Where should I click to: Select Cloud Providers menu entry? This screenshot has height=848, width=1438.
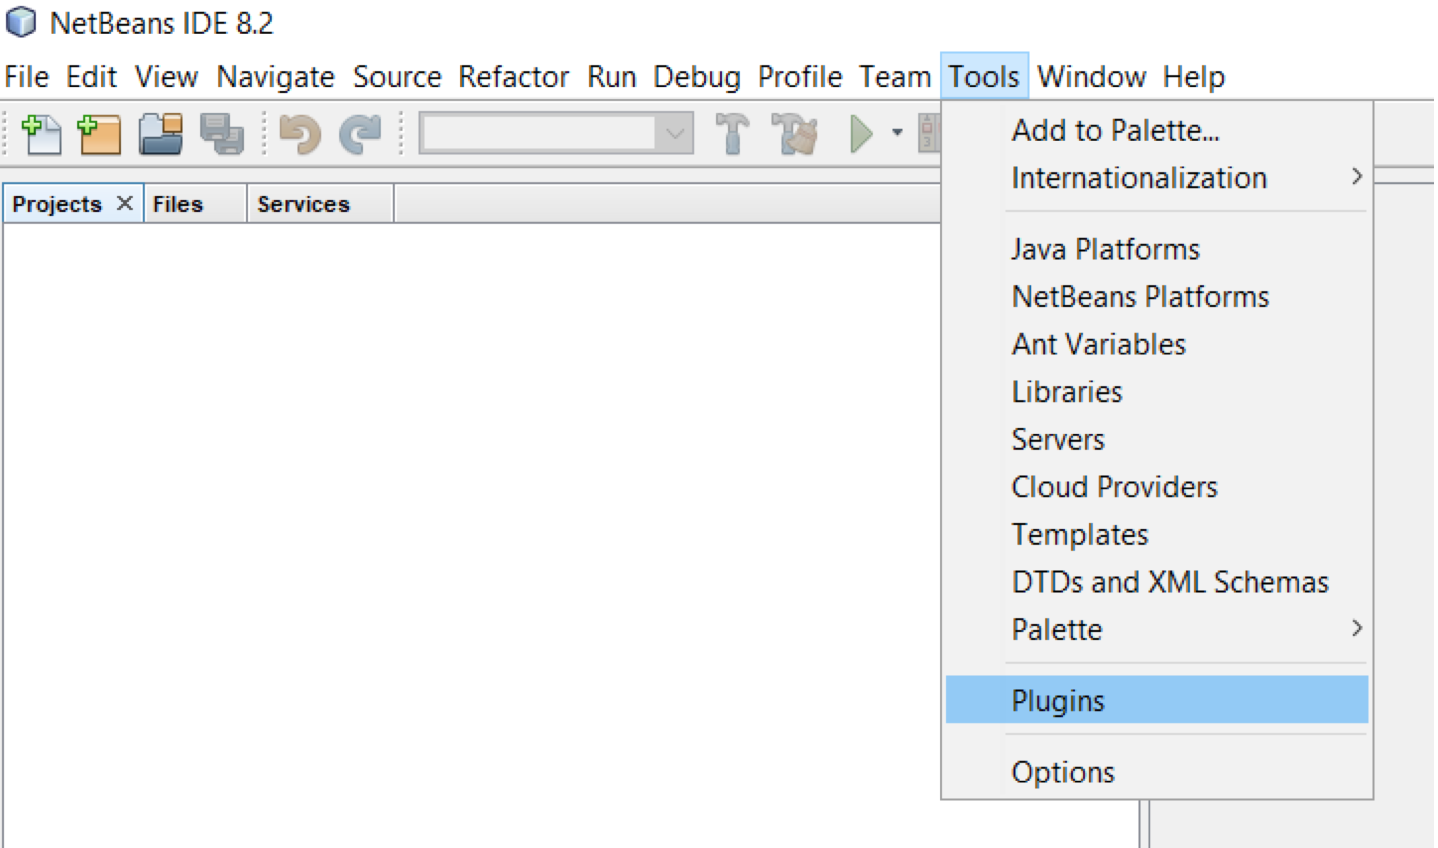point(1157,487)
